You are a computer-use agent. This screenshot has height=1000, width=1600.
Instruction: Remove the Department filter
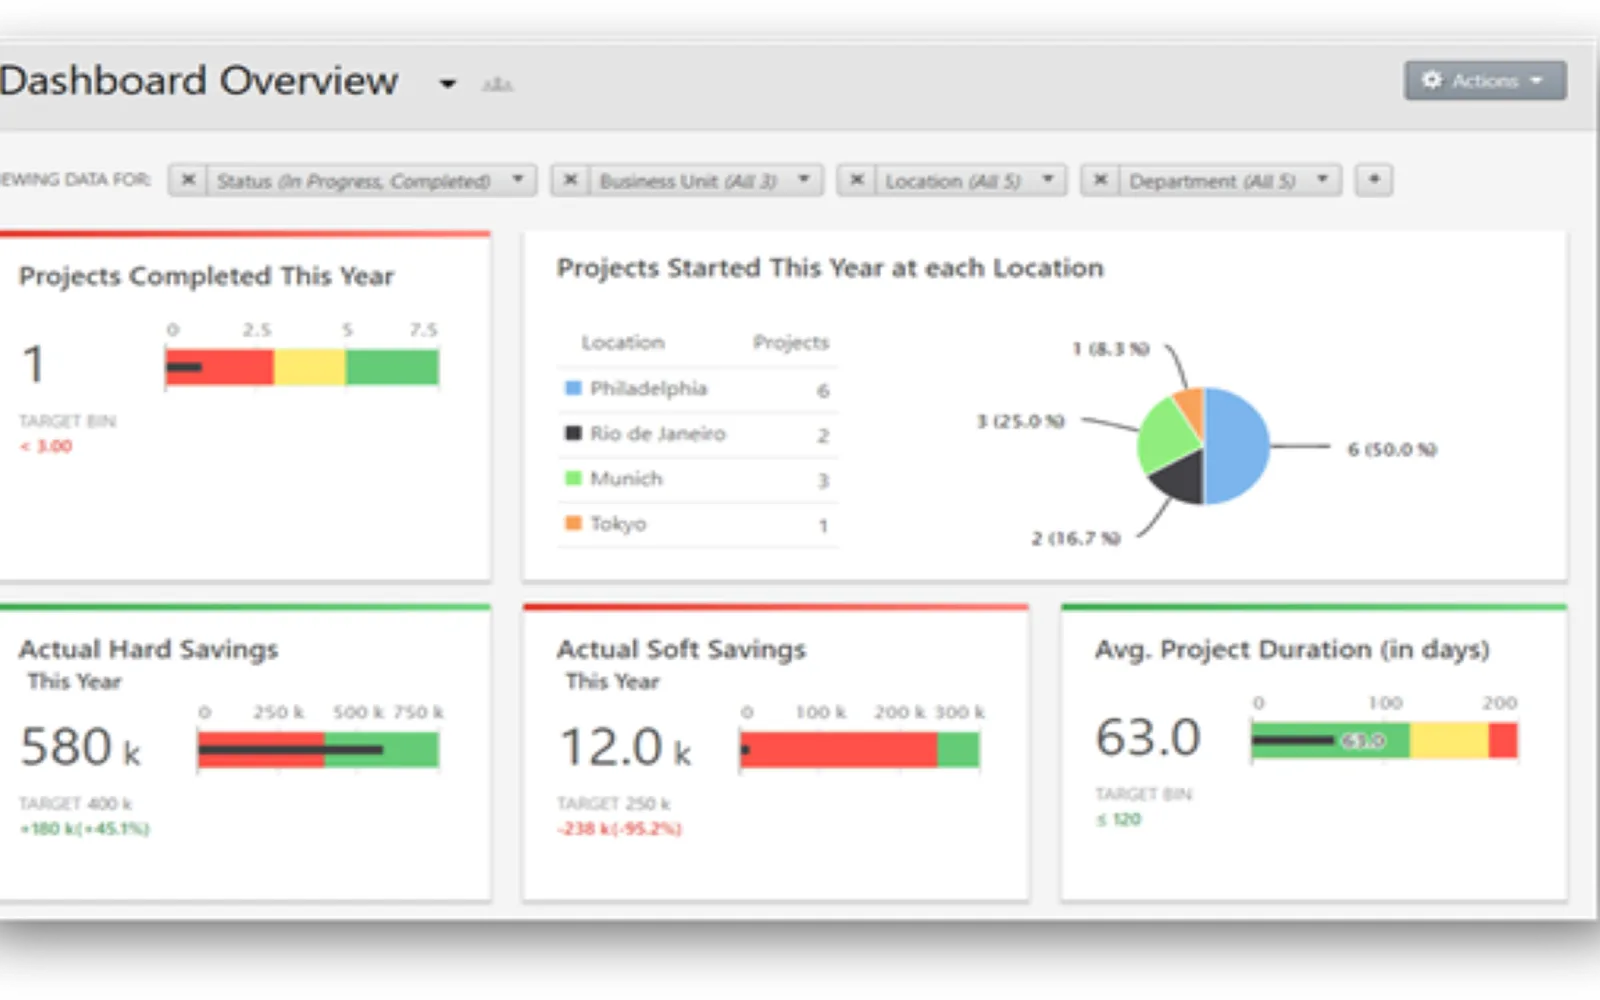pyautogui.click(x=1100, y=180)
